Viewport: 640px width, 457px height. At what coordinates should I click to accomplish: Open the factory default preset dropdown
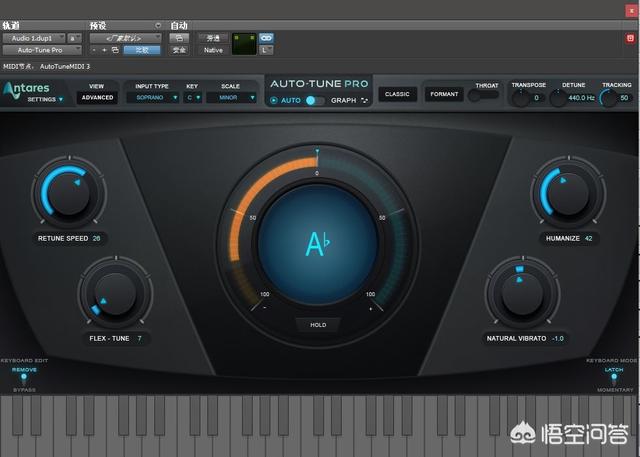pos(125,38)
